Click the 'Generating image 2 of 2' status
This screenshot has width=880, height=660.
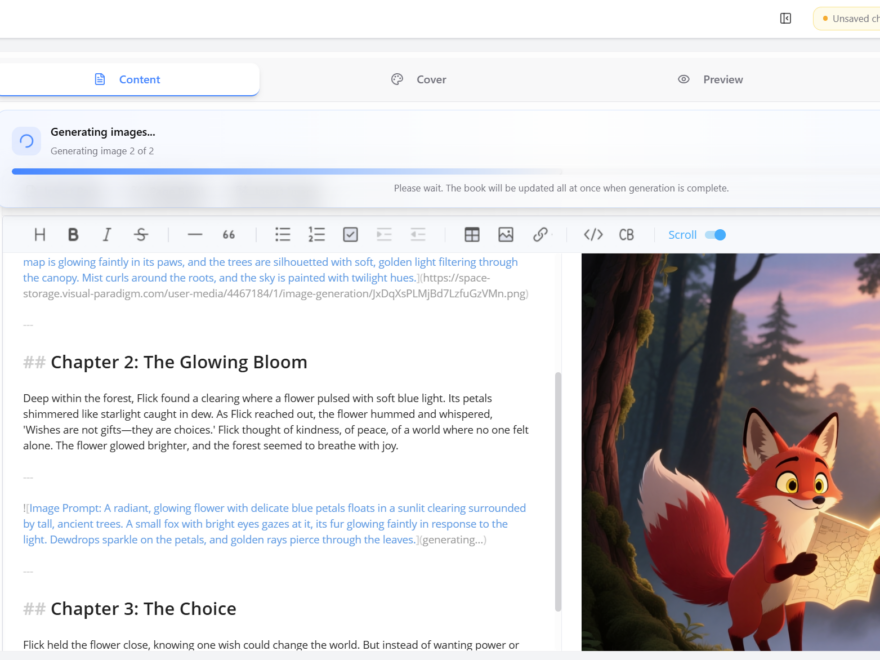pyautogui.click(x=102, y=151)
